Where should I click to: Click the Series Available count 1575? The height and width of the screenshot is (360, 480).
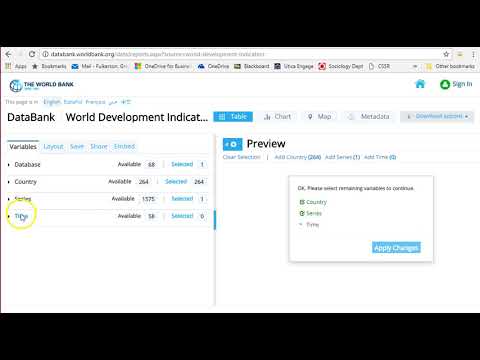click(148, 199)
